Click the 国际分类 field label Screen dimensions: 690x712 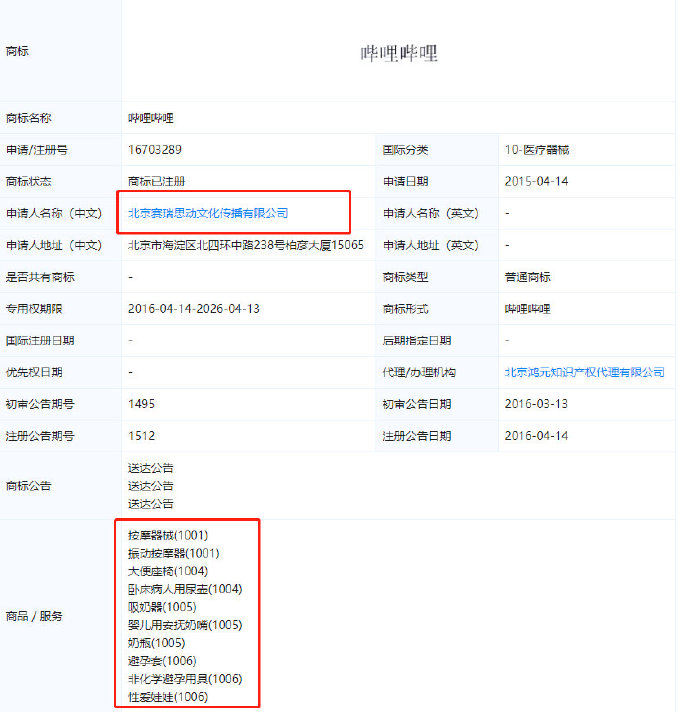coord(405,150)
